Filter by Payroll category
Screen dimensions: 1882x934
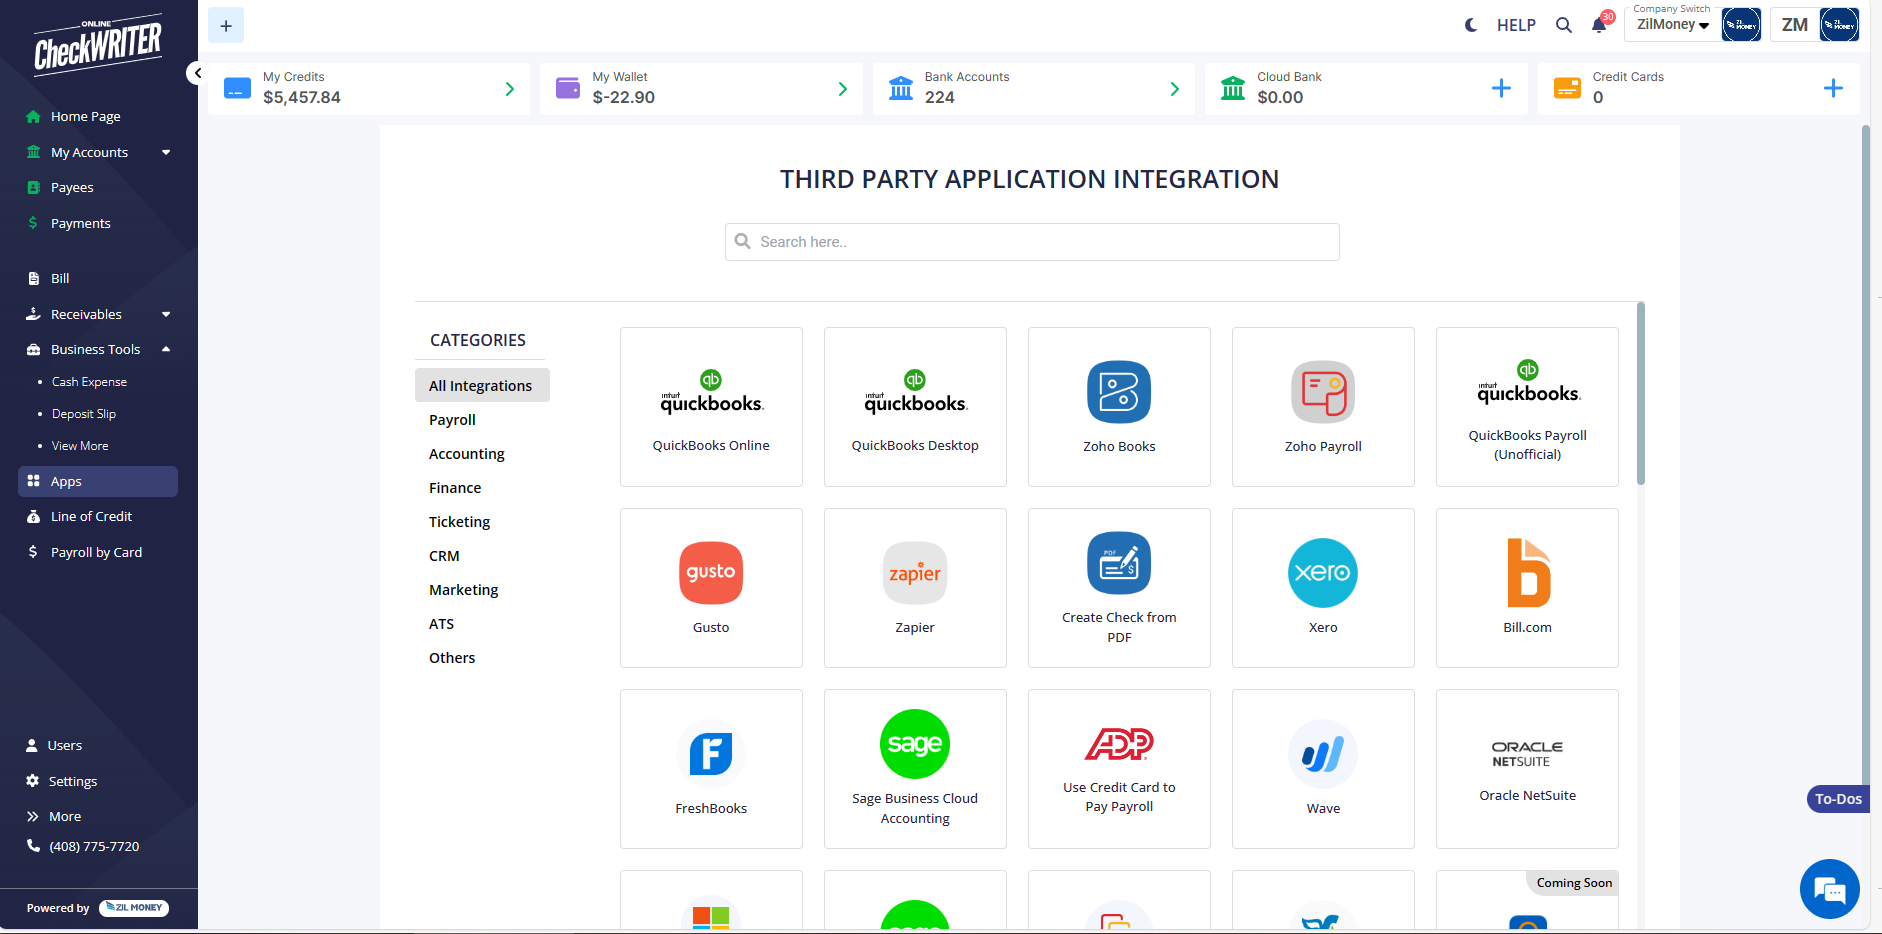coord(452,420)
